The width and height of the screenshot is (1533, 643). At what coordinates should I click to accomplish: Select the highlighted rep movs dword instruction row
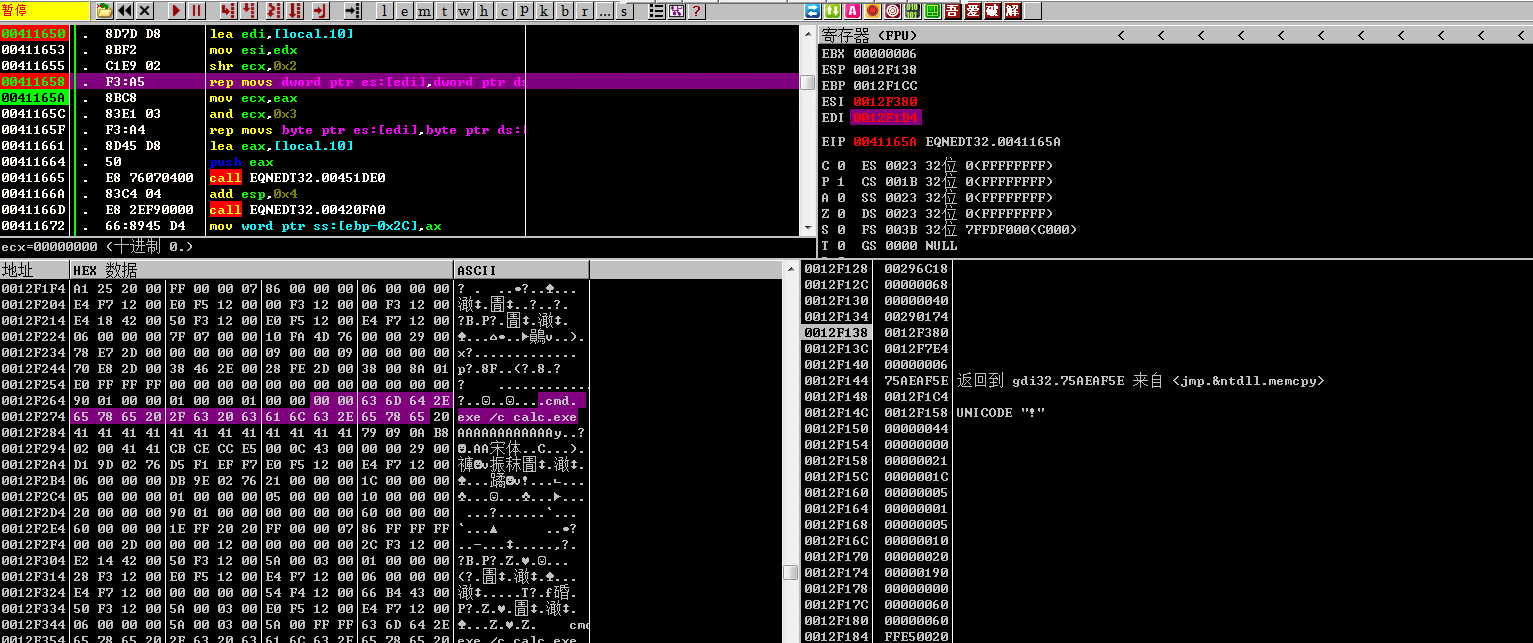coord(400,82)
